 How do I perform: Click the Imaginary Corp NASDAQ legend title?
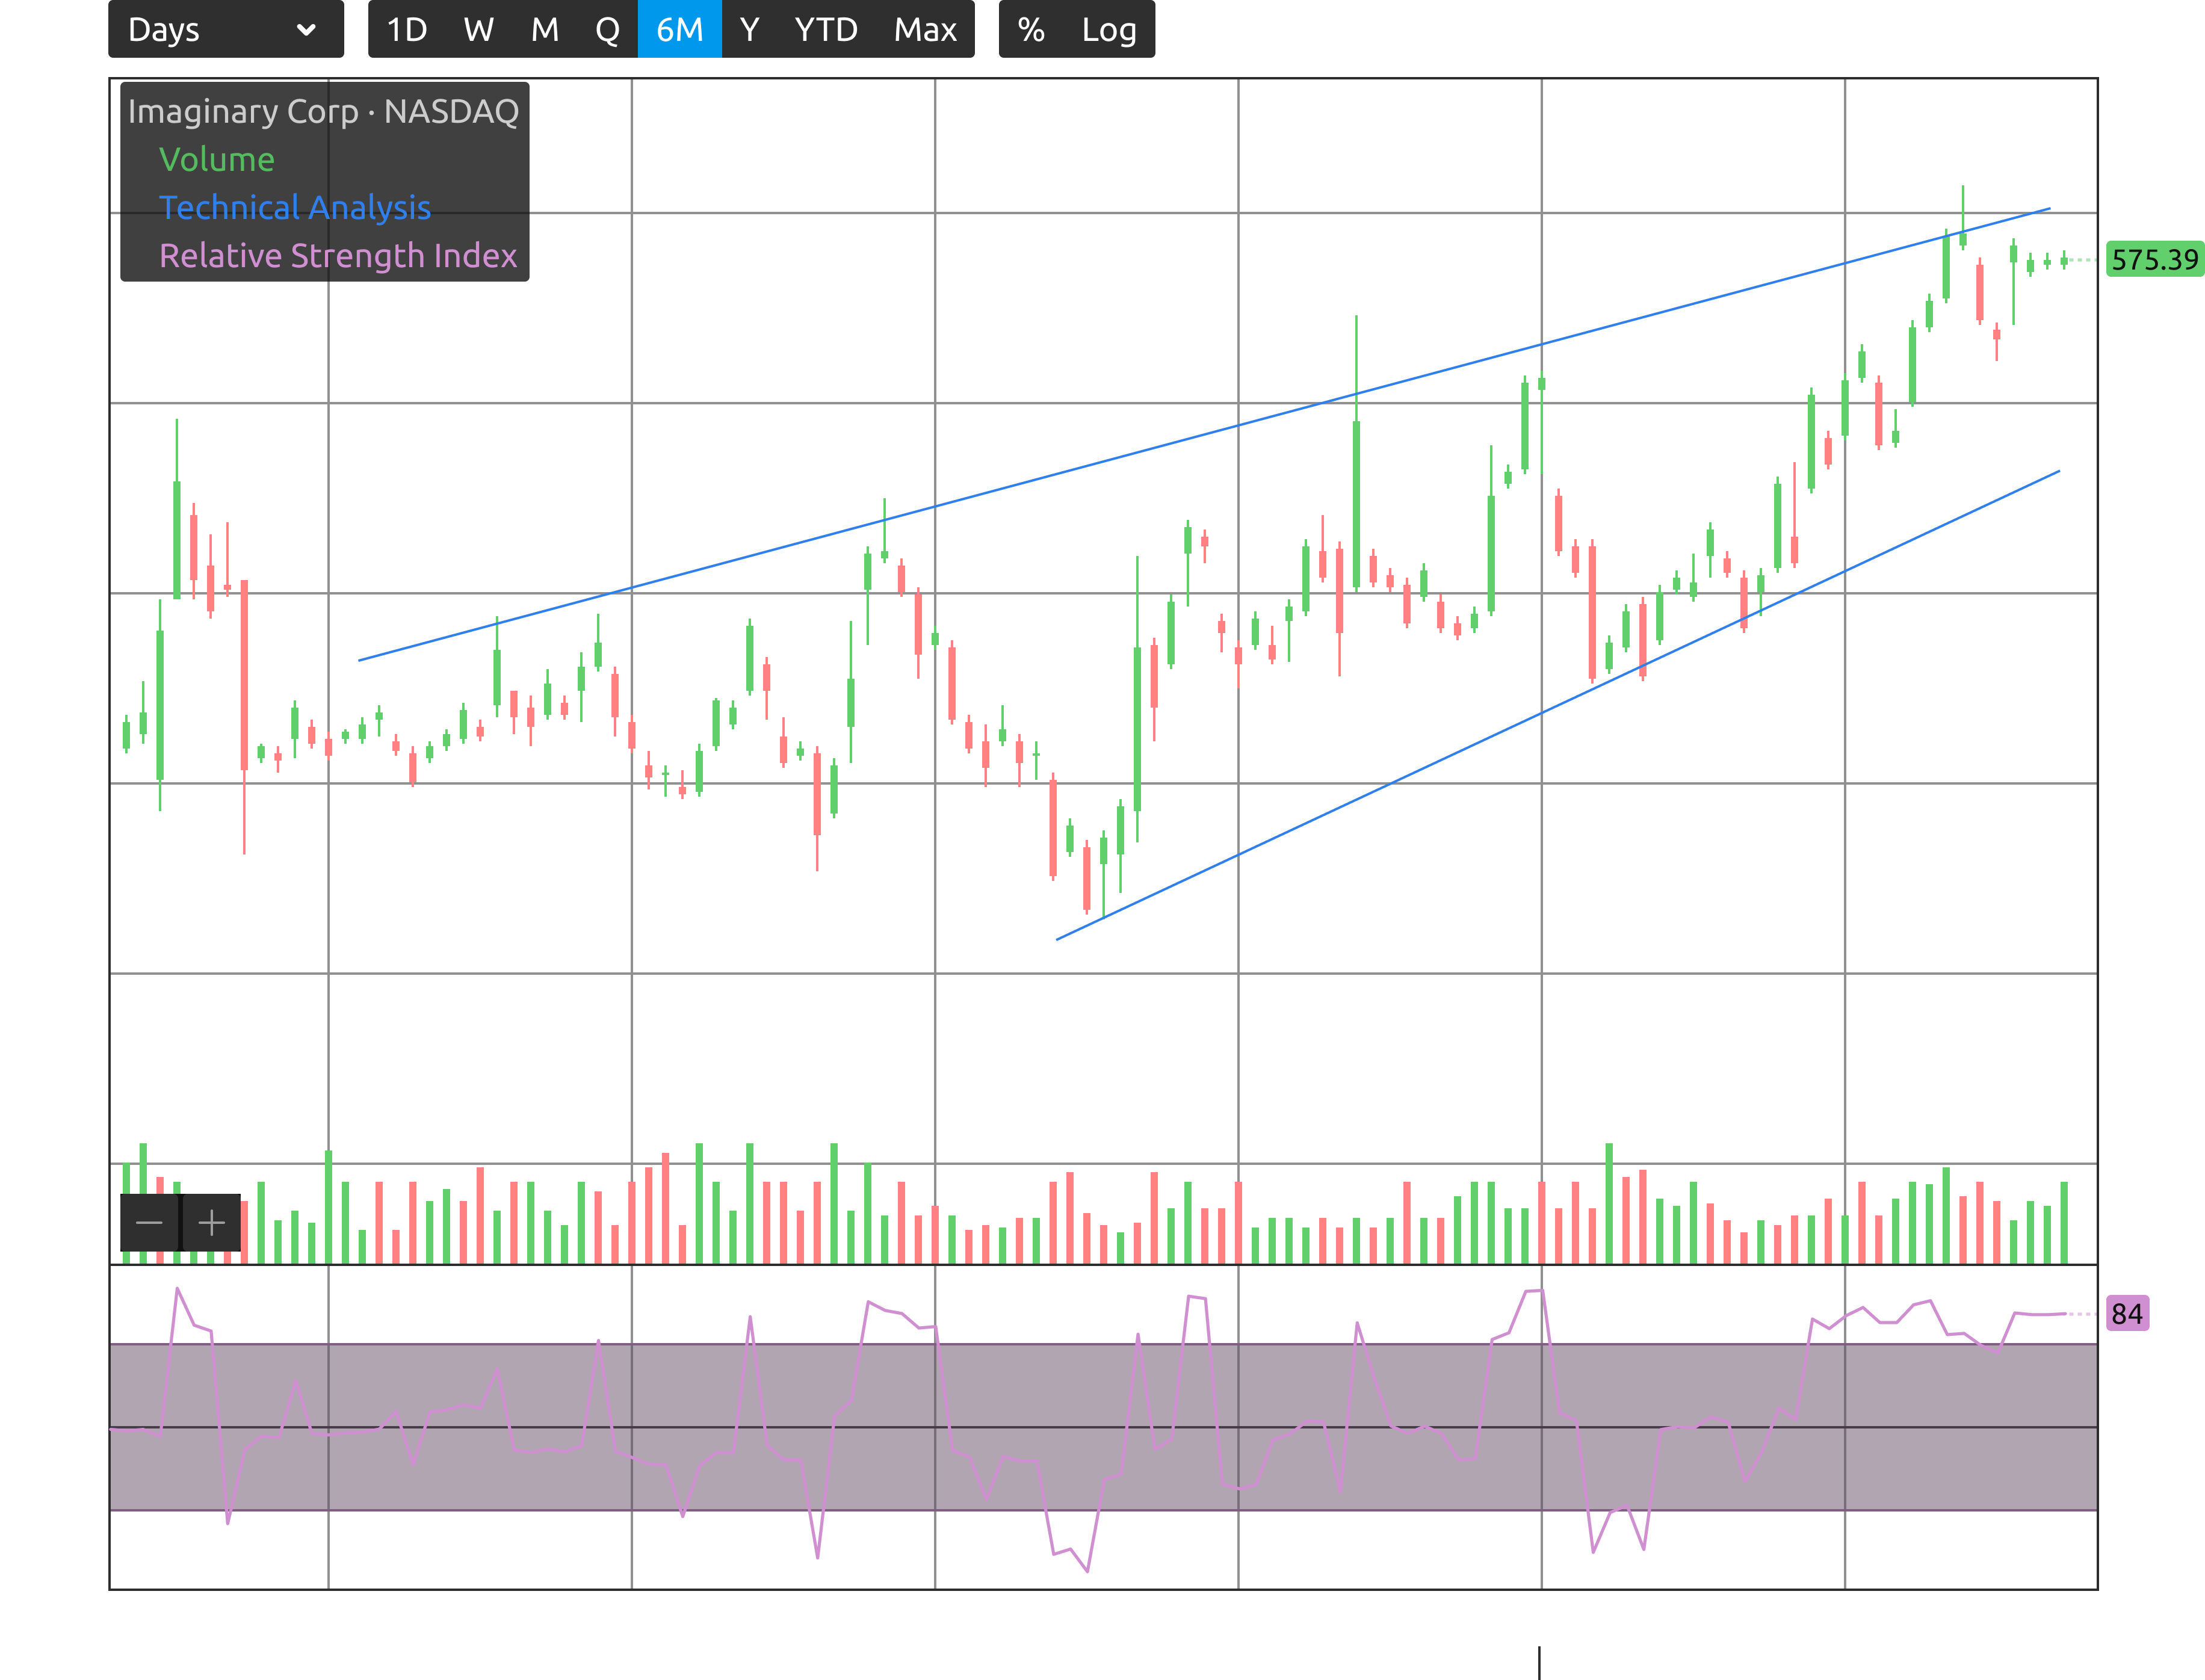tap(323, 111)
